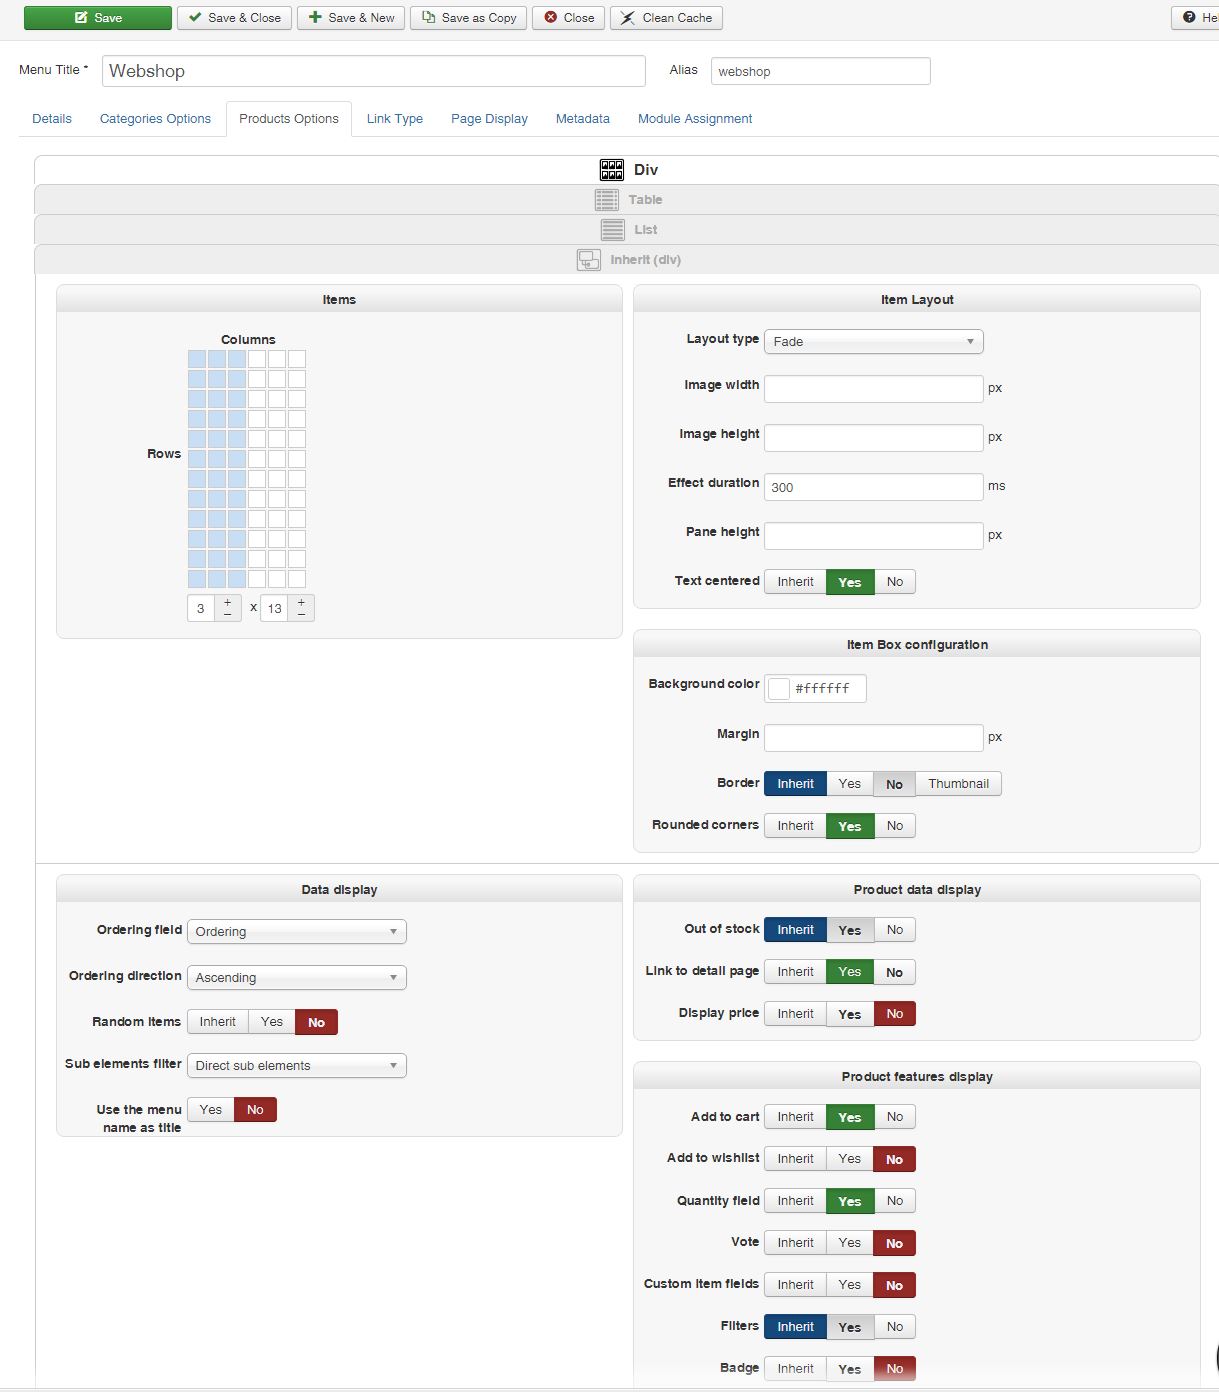Set Badge to Inherit
Screen dimensions: 1219x1392
pos(796,1369)
